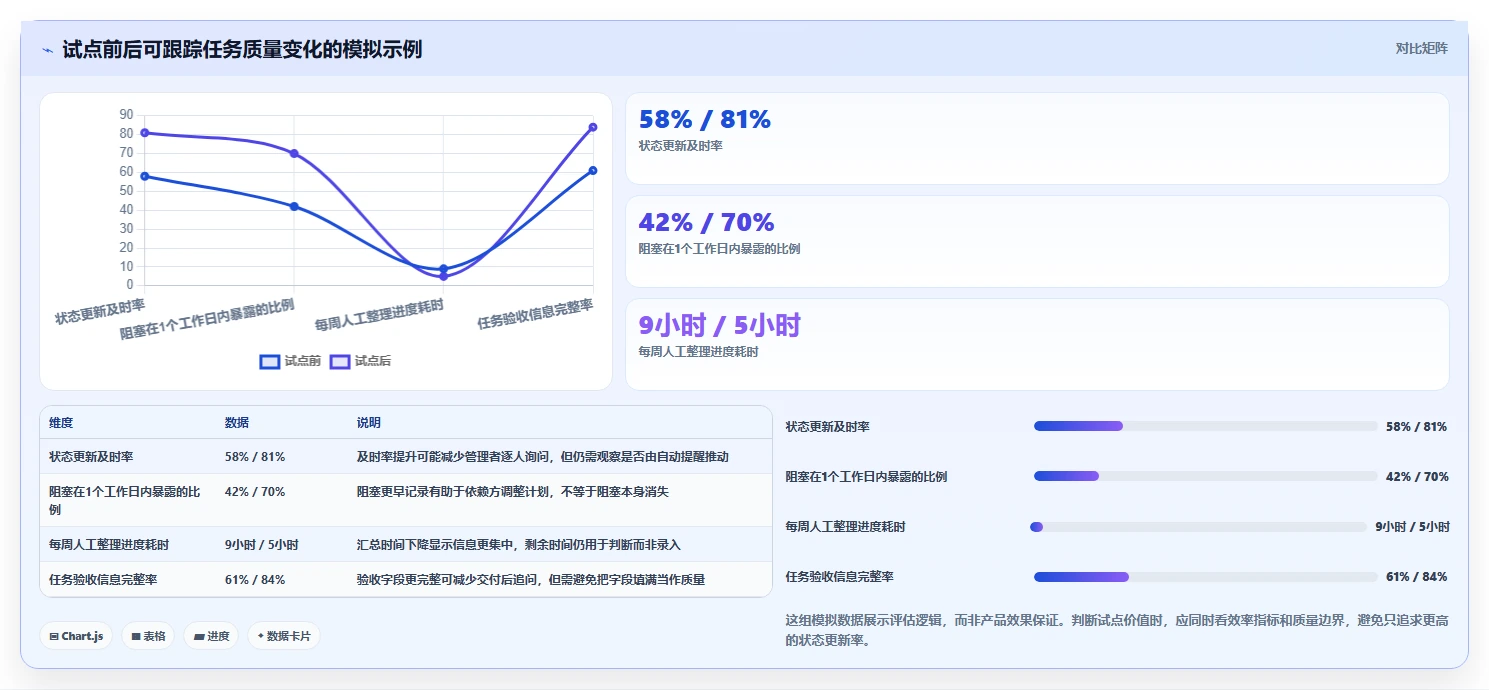
Task: Click the 试点前 point for 任务验收信息完整率
Action: [593, 170]
